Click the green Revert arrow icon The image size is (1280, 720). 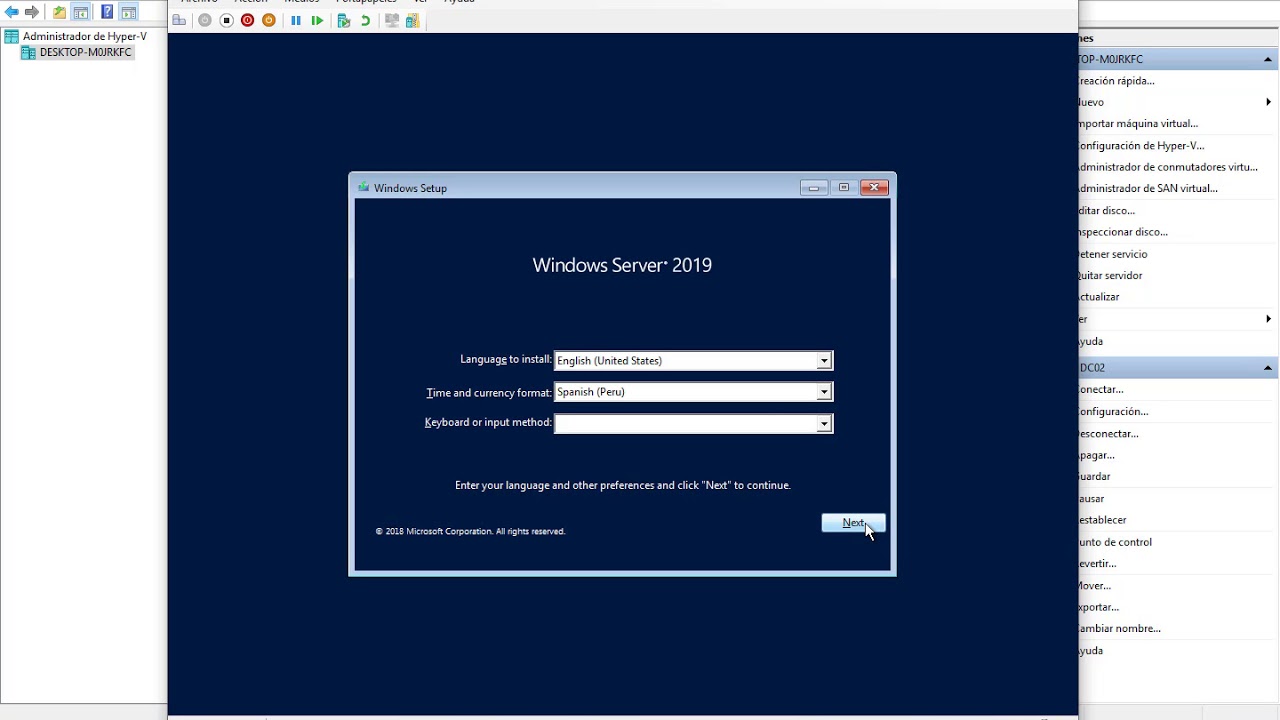pos(365,21)
